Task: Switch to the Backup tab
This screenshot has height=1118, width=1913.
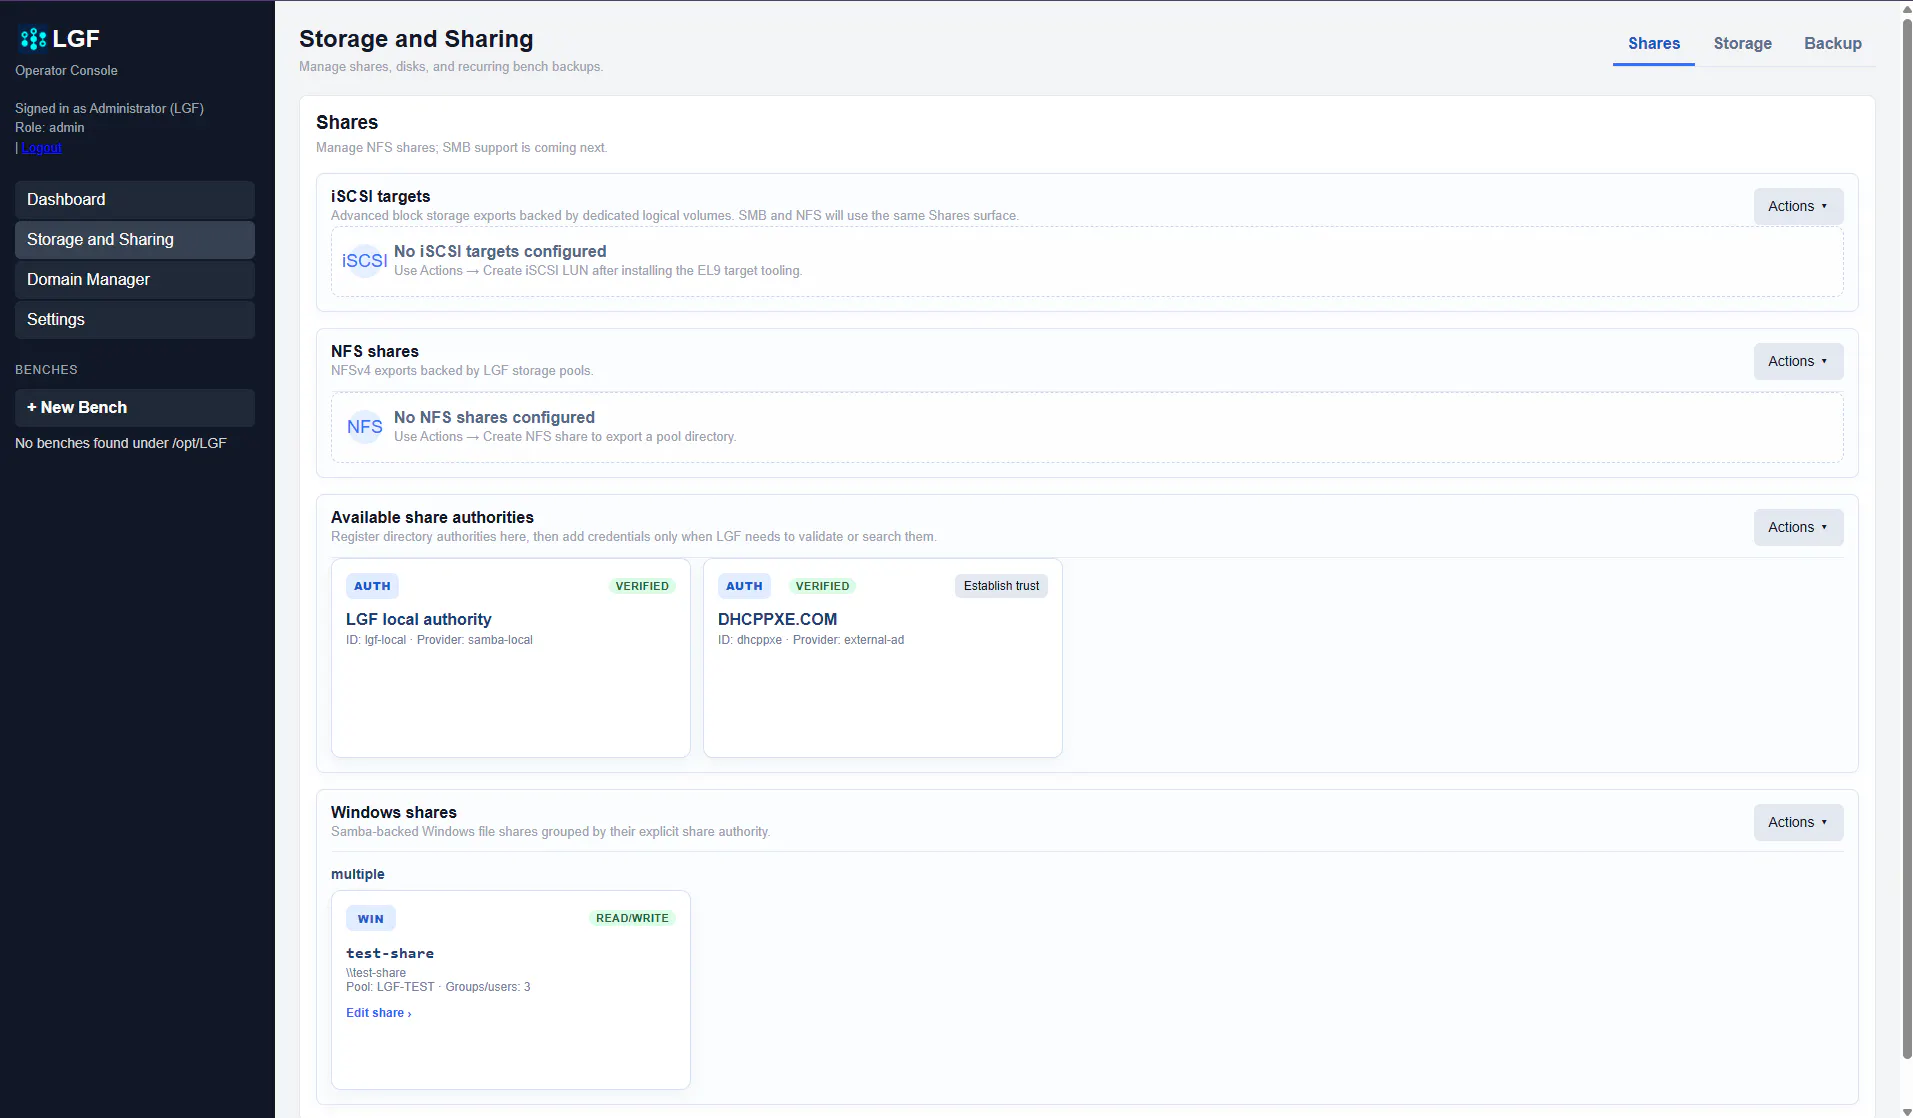Action: tap(1832, 44)
